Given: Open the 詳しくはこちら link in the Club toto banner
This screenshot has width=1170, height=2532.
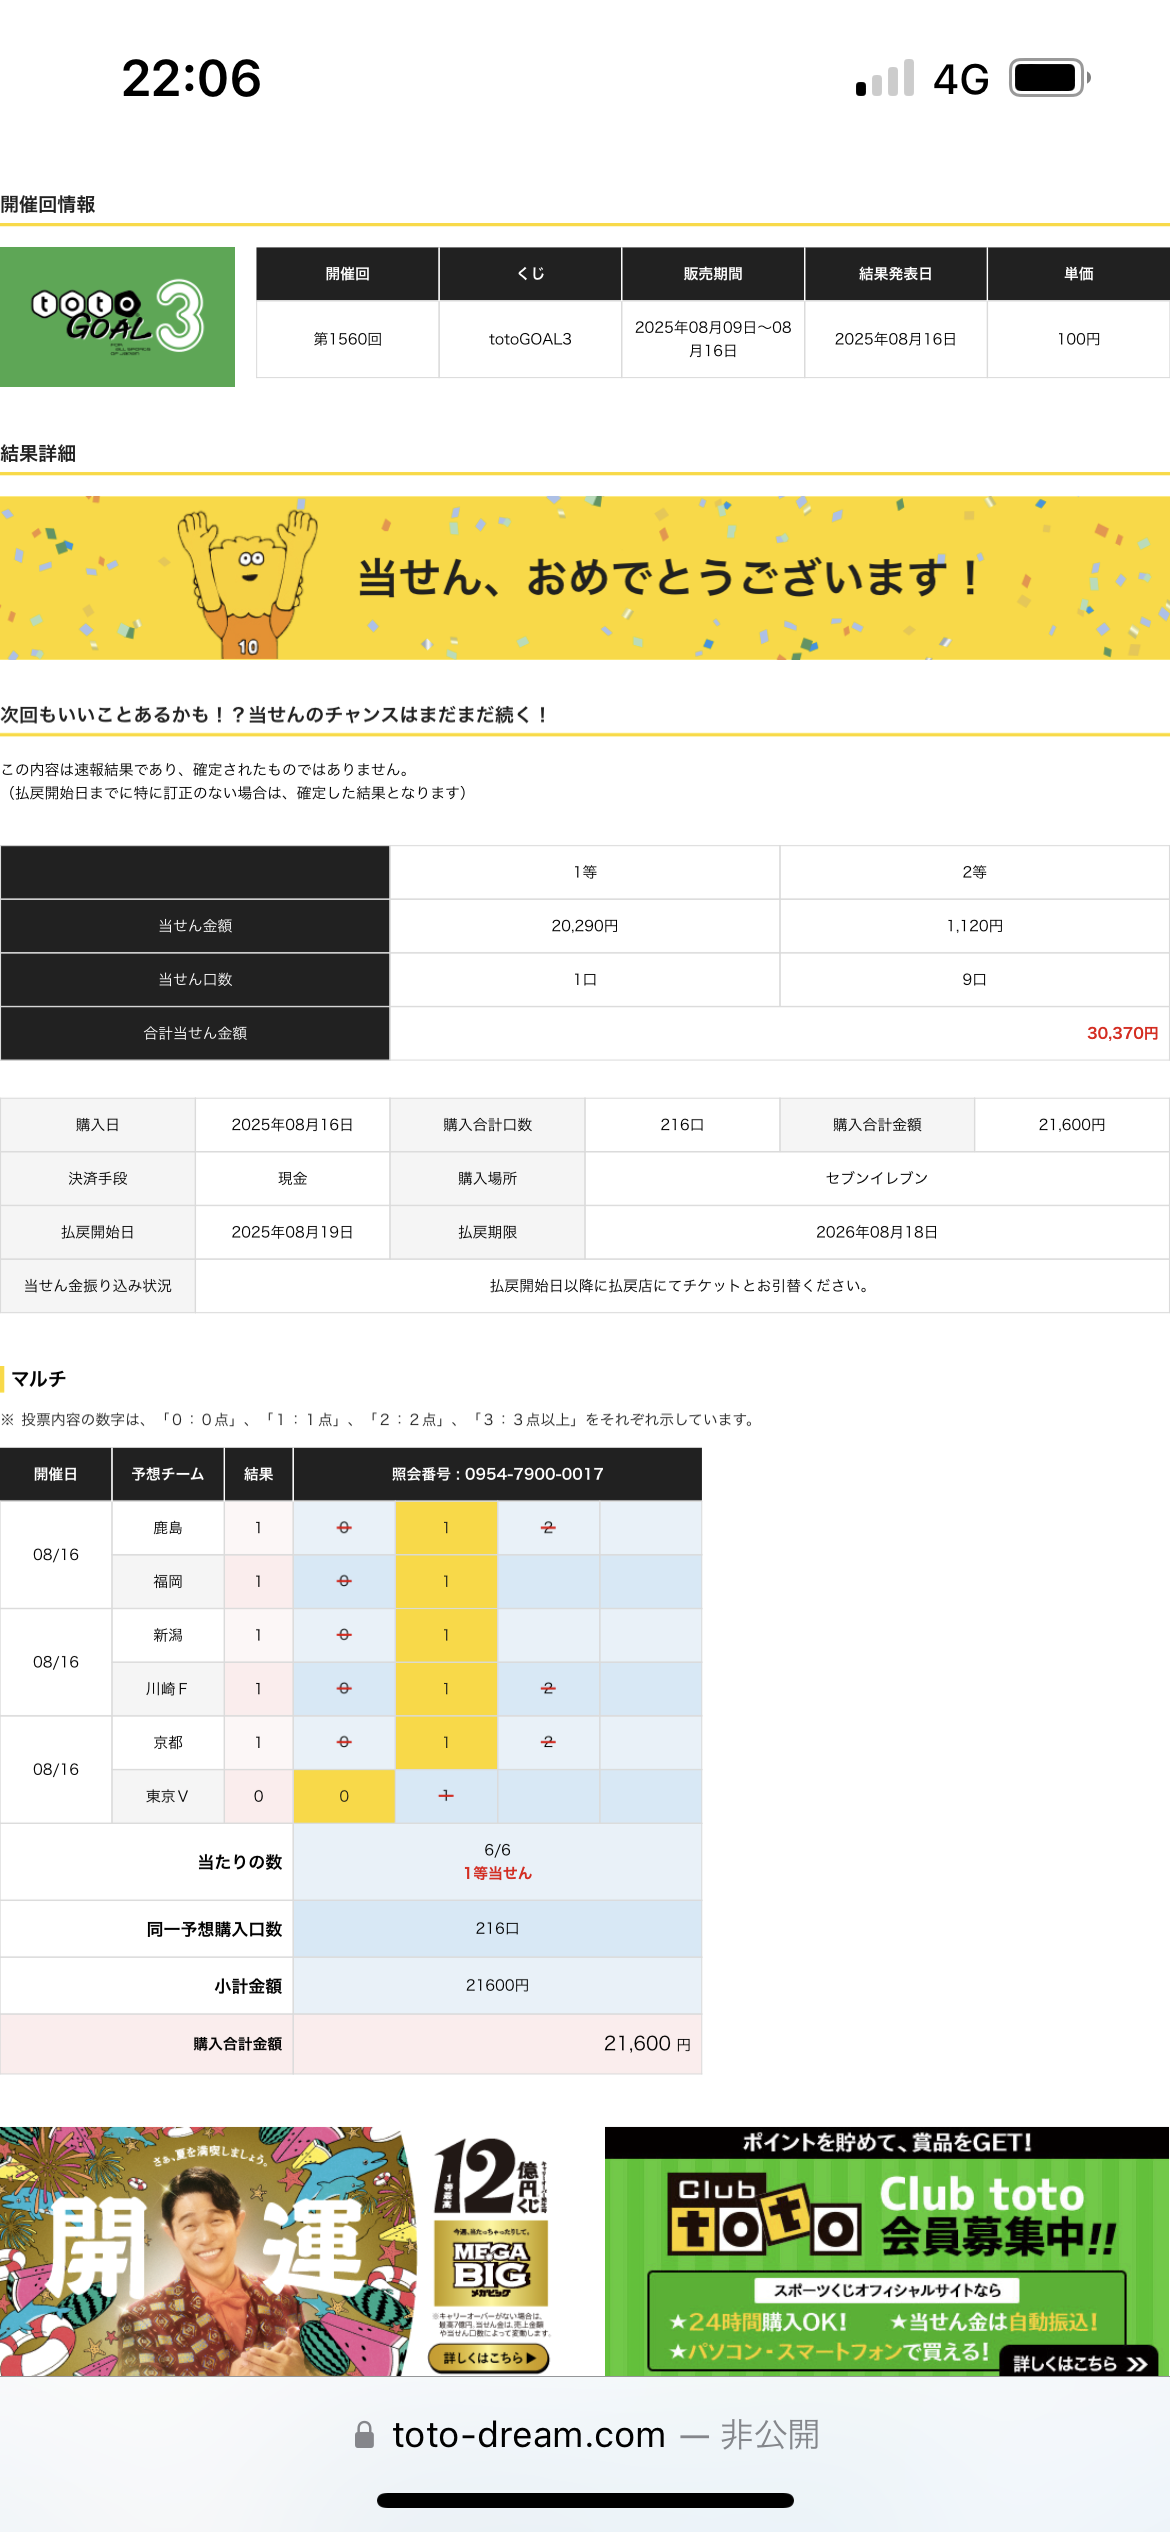Looking at the screenshot, I should click(1078, 2363).
